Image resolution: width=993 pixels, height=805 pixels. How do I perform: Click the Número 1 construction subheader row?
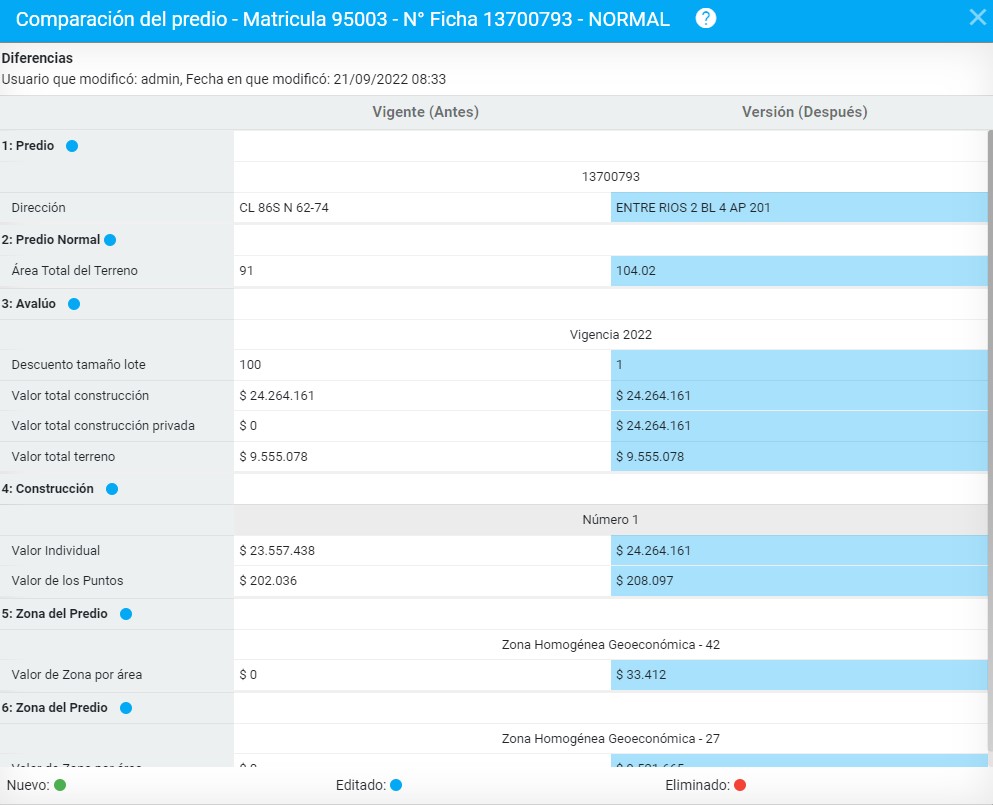pos(610,520)
